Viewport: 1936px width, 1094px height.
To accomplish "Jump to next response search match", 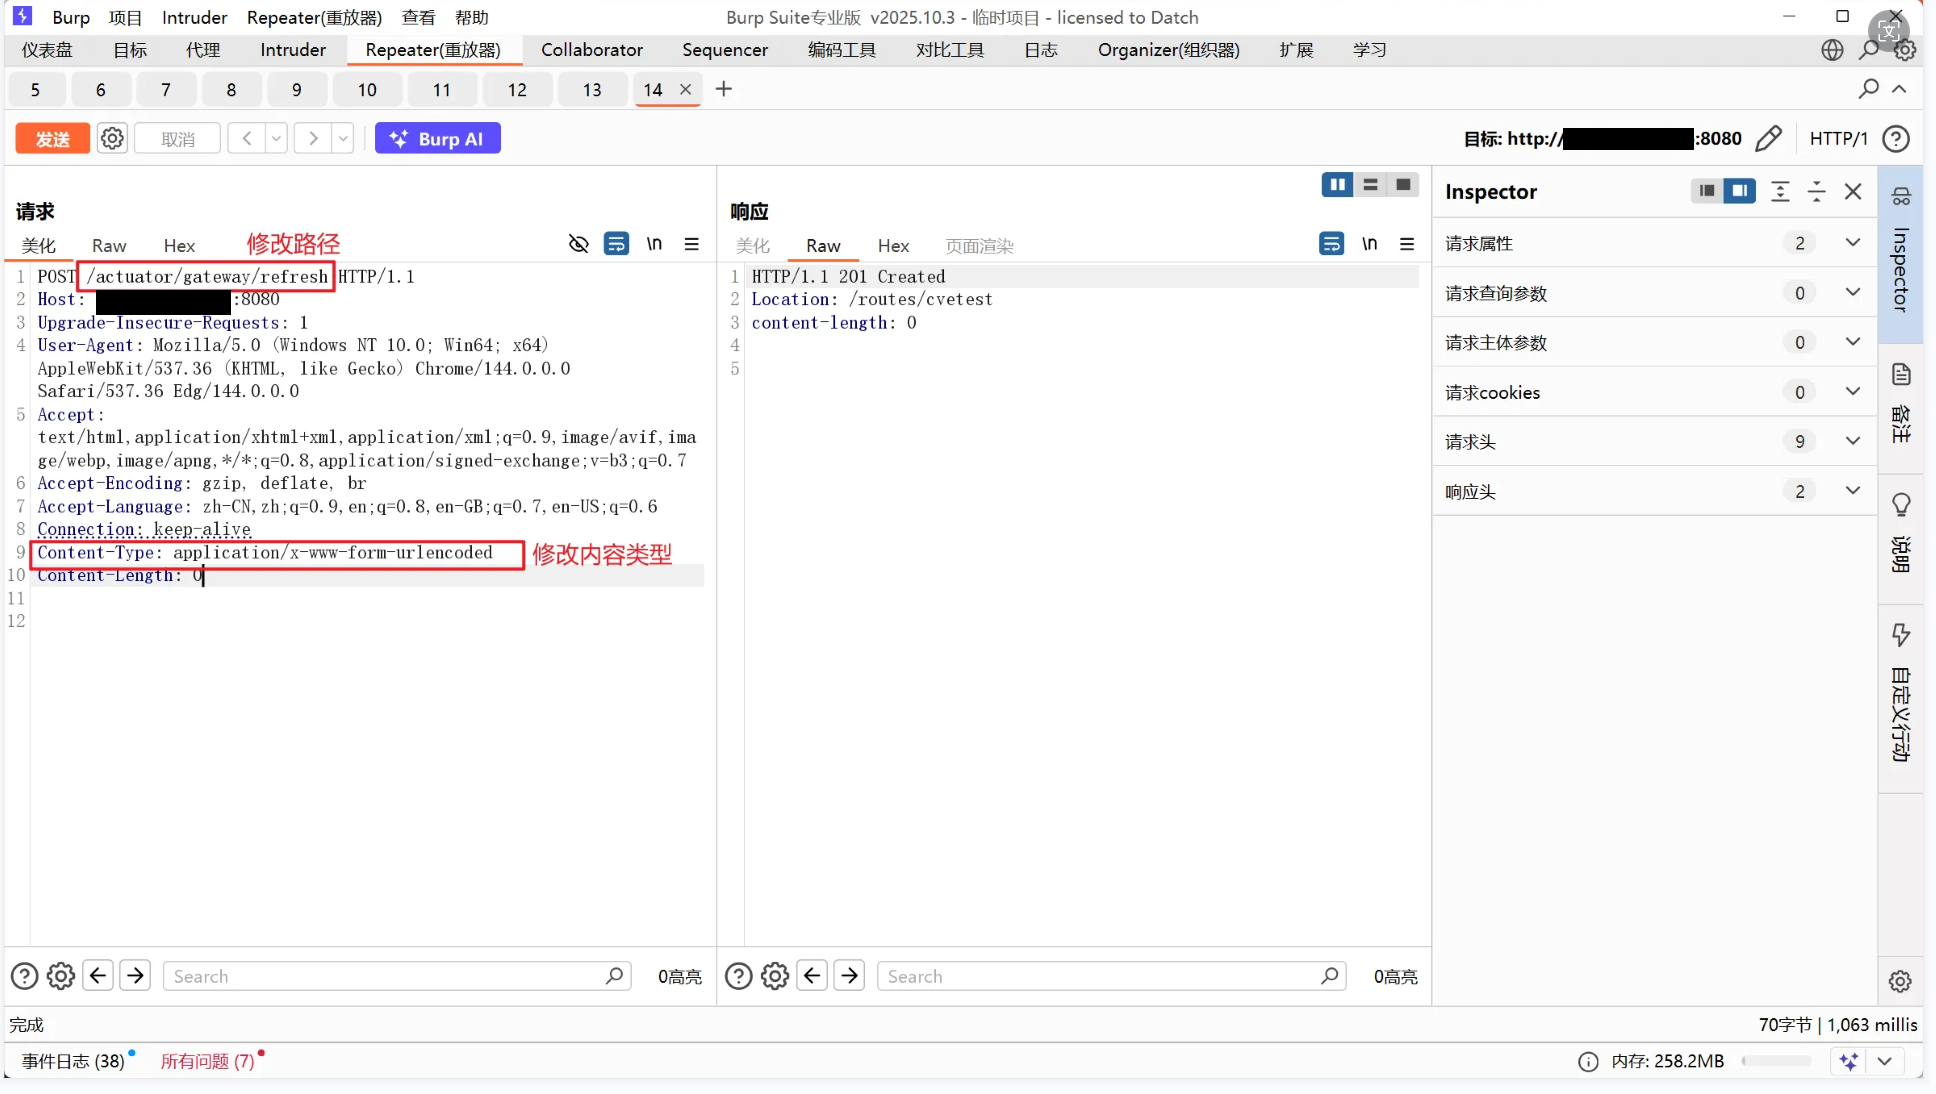I will coord(850,975).
